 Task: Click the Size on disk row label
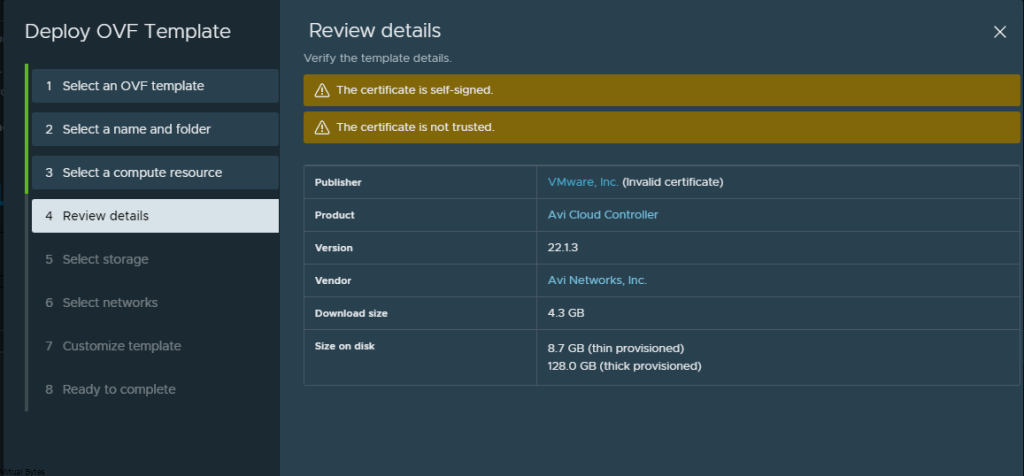point(345,346)
